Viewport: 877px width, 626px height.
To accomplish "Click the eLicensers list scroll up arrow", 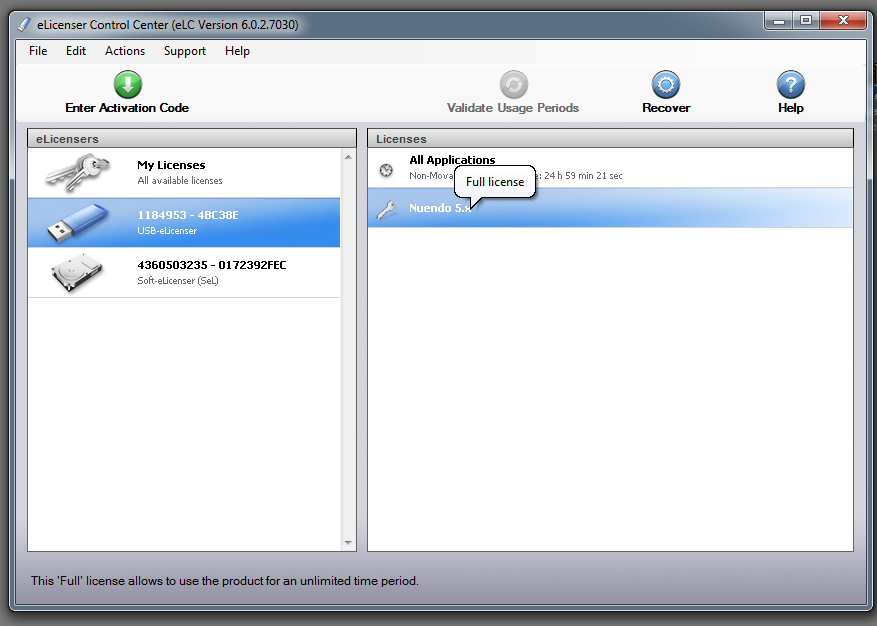I will tap(348, 157).
